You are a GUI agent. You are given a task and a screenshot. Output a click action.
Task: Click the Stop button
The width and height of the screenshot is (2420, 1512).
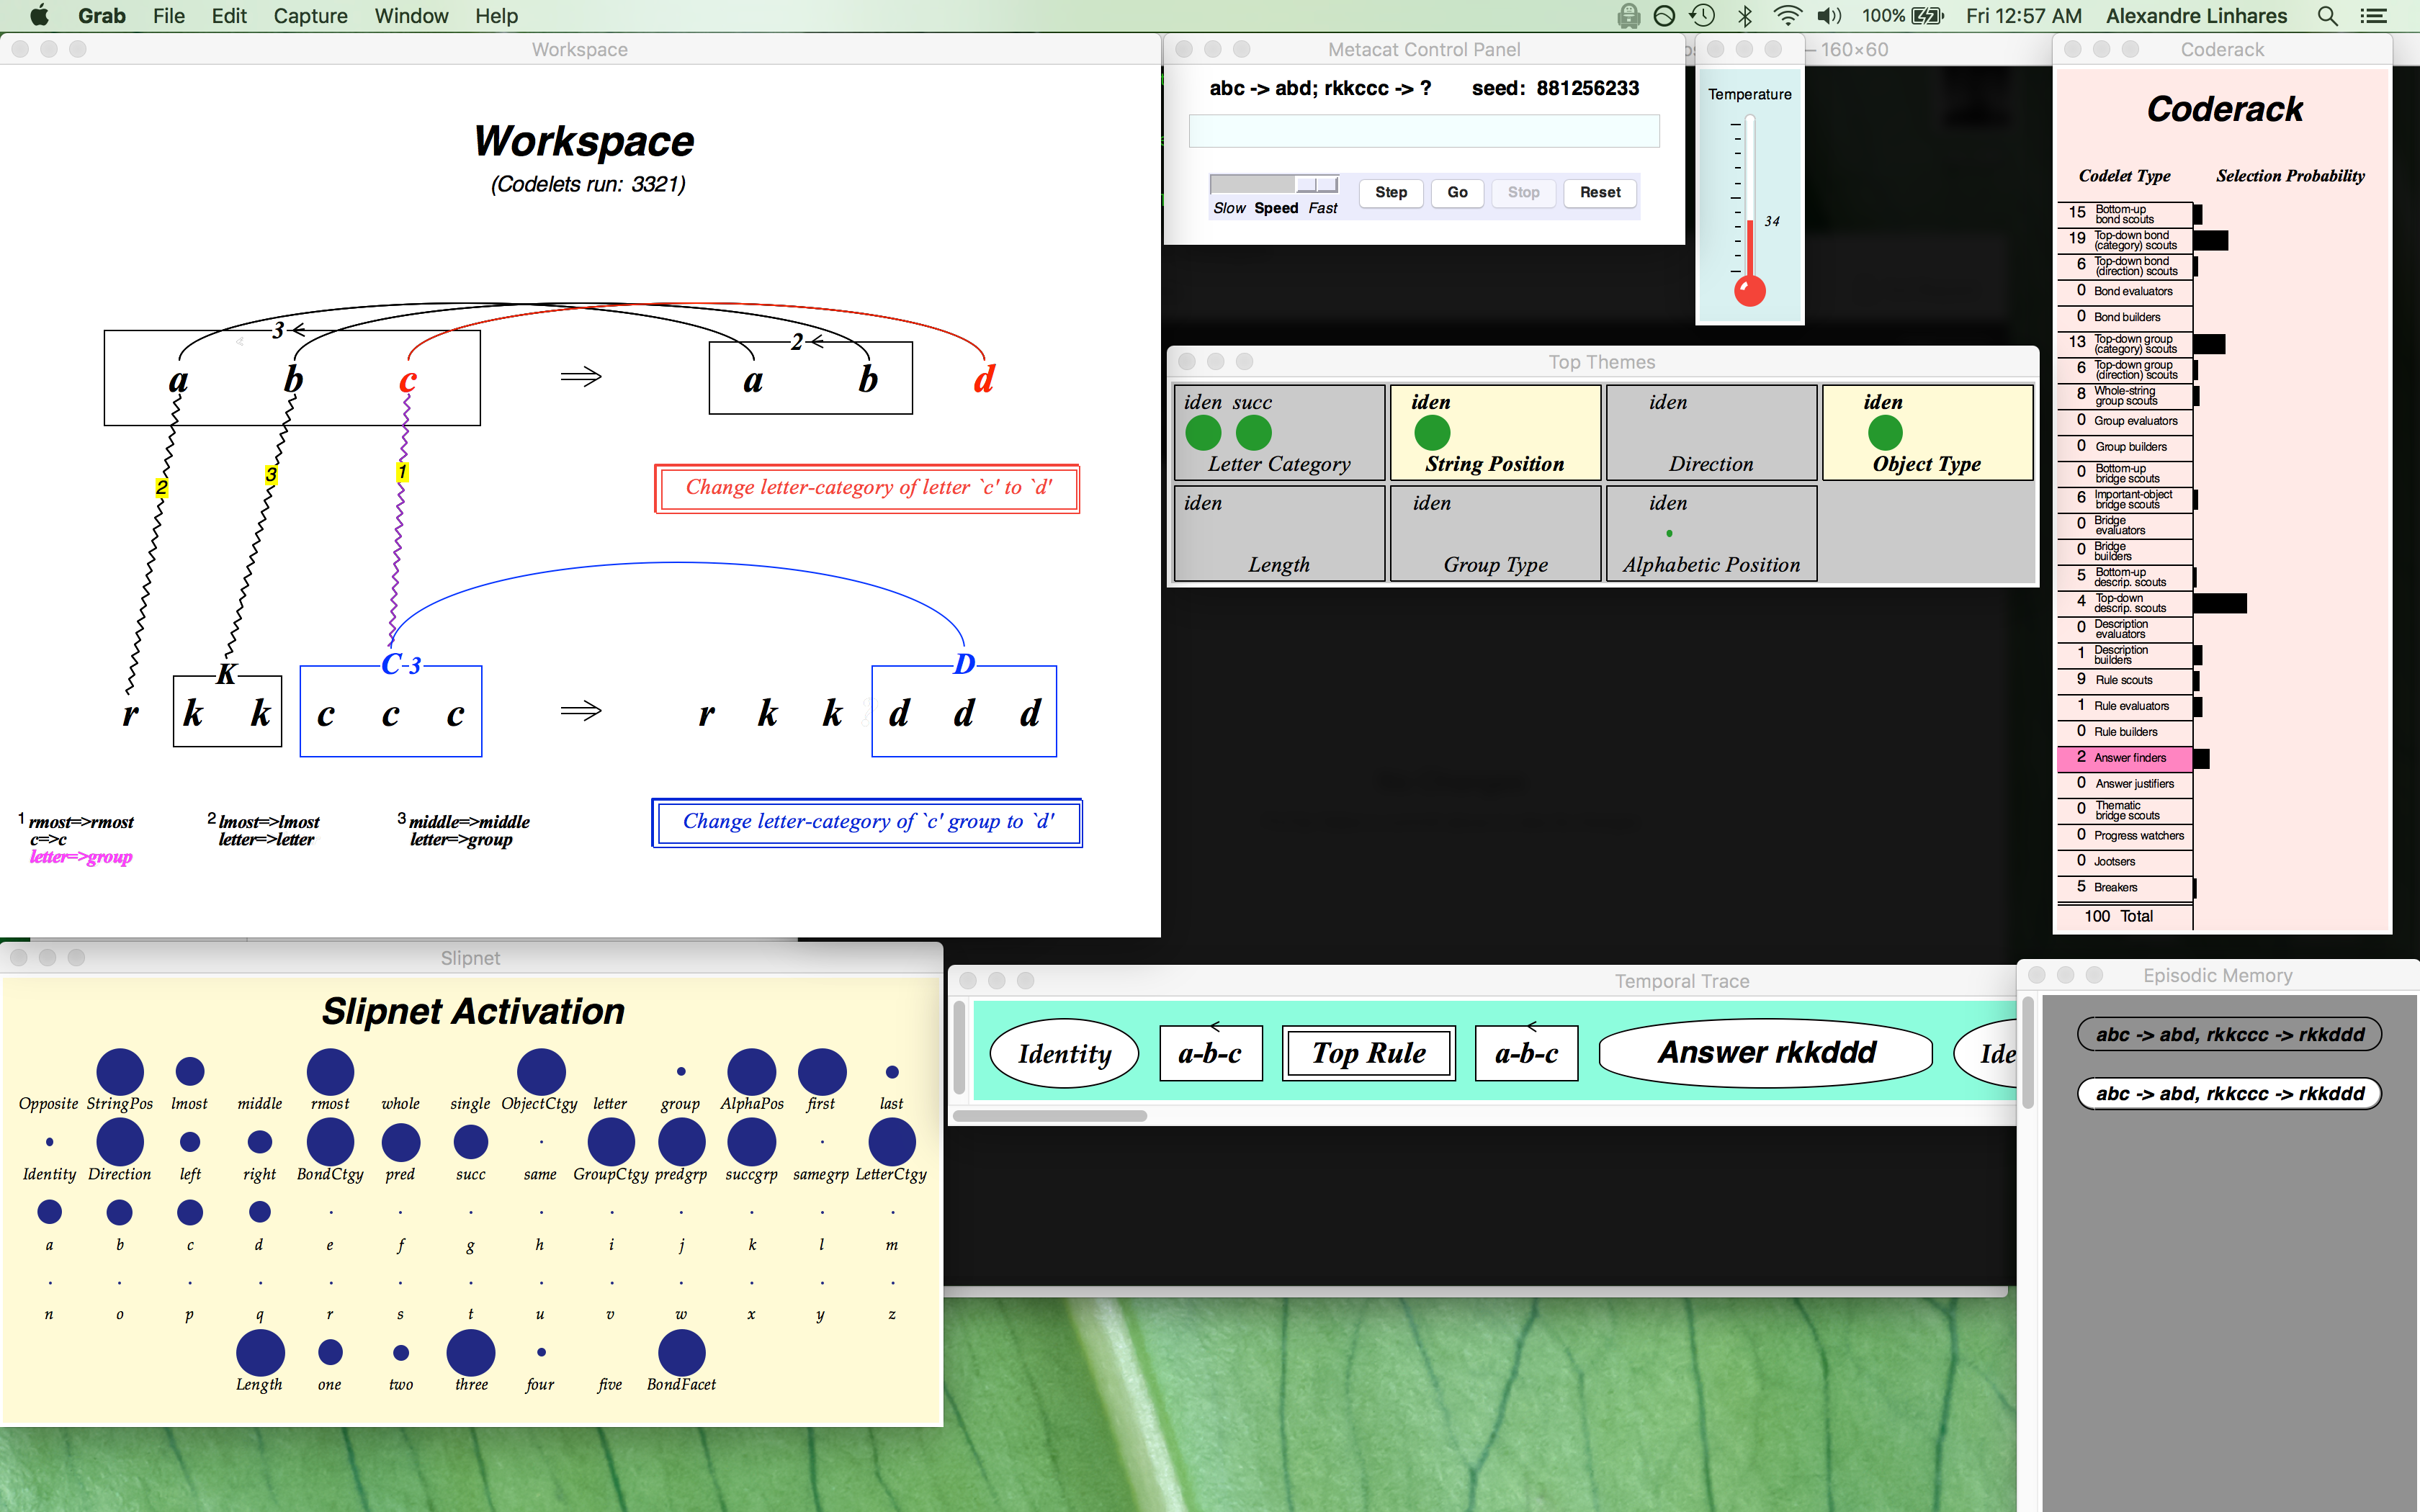(x=1523, y=192)
